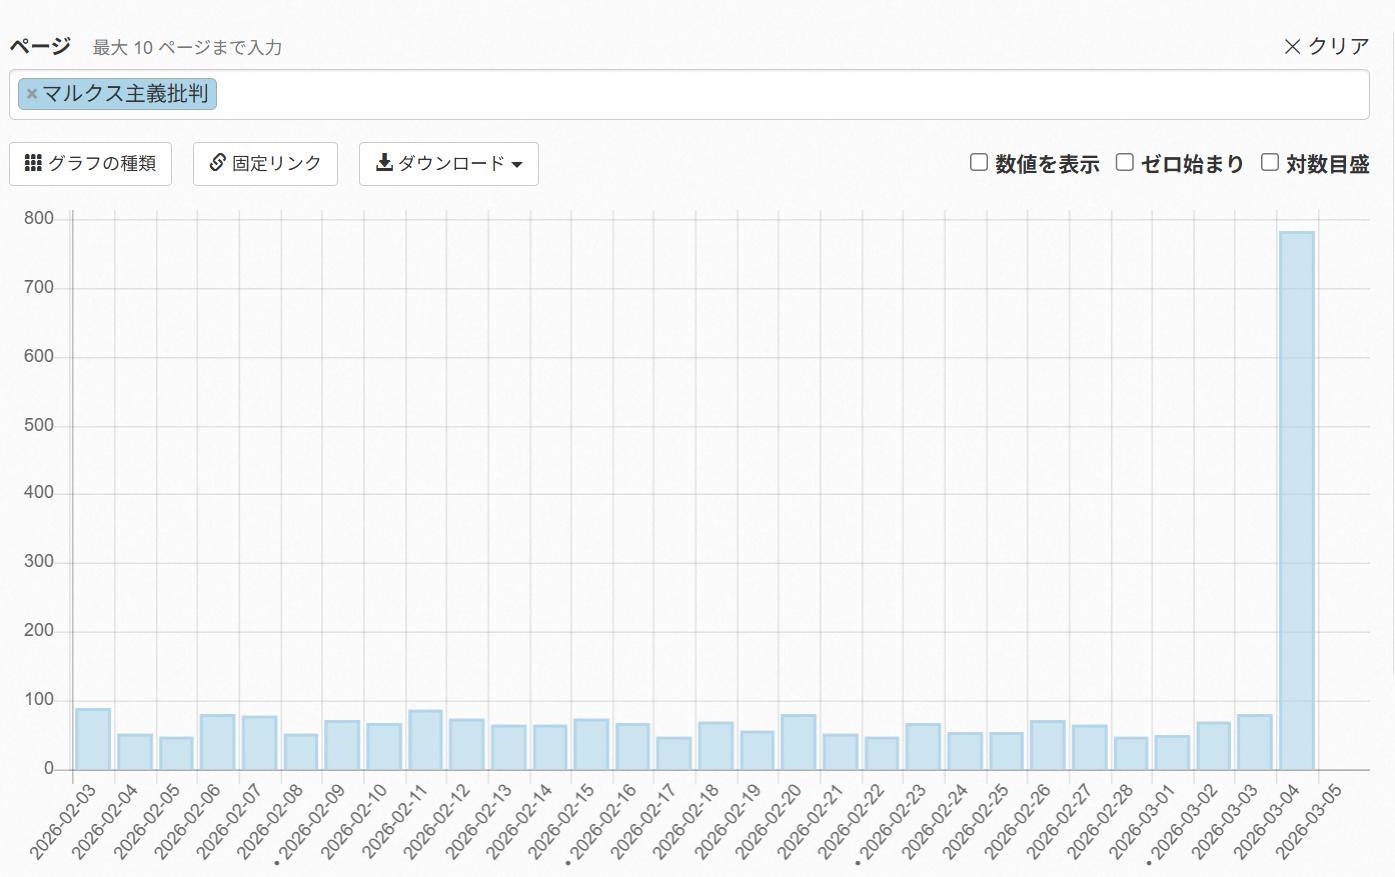Expand the ダウンロード dropdown caret
This screenshot has width=1395, height=877.
click(x=517, y=165)
